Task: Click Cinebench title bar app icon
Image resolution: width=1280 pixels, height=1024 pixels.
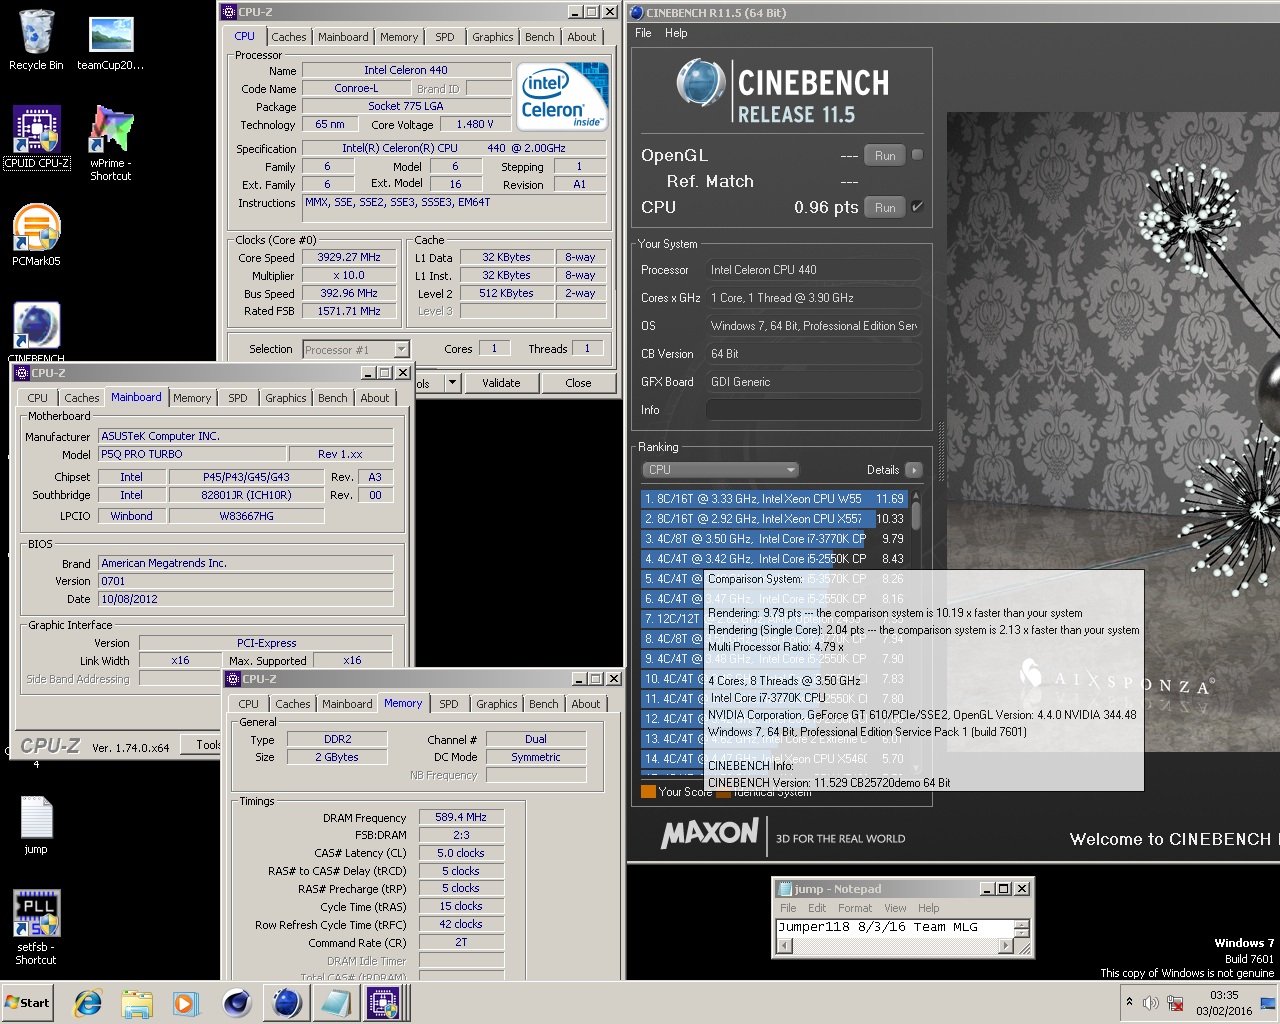Action: point(637,13)
